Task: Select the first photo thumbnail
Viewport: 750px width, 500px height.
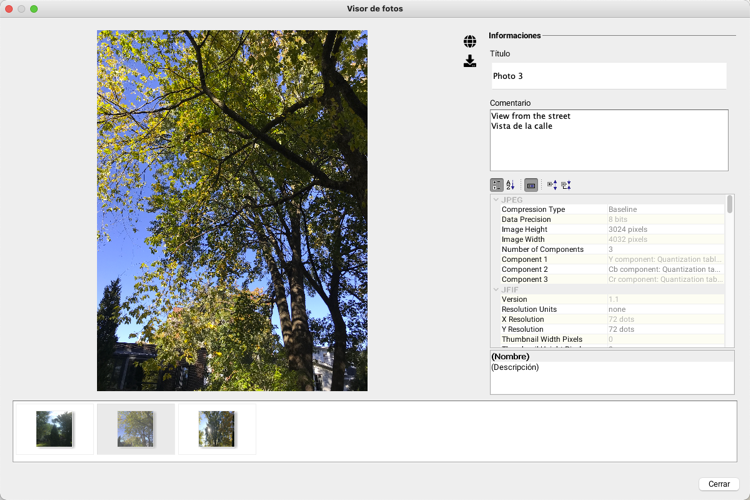Action: [x=54, y=429]
